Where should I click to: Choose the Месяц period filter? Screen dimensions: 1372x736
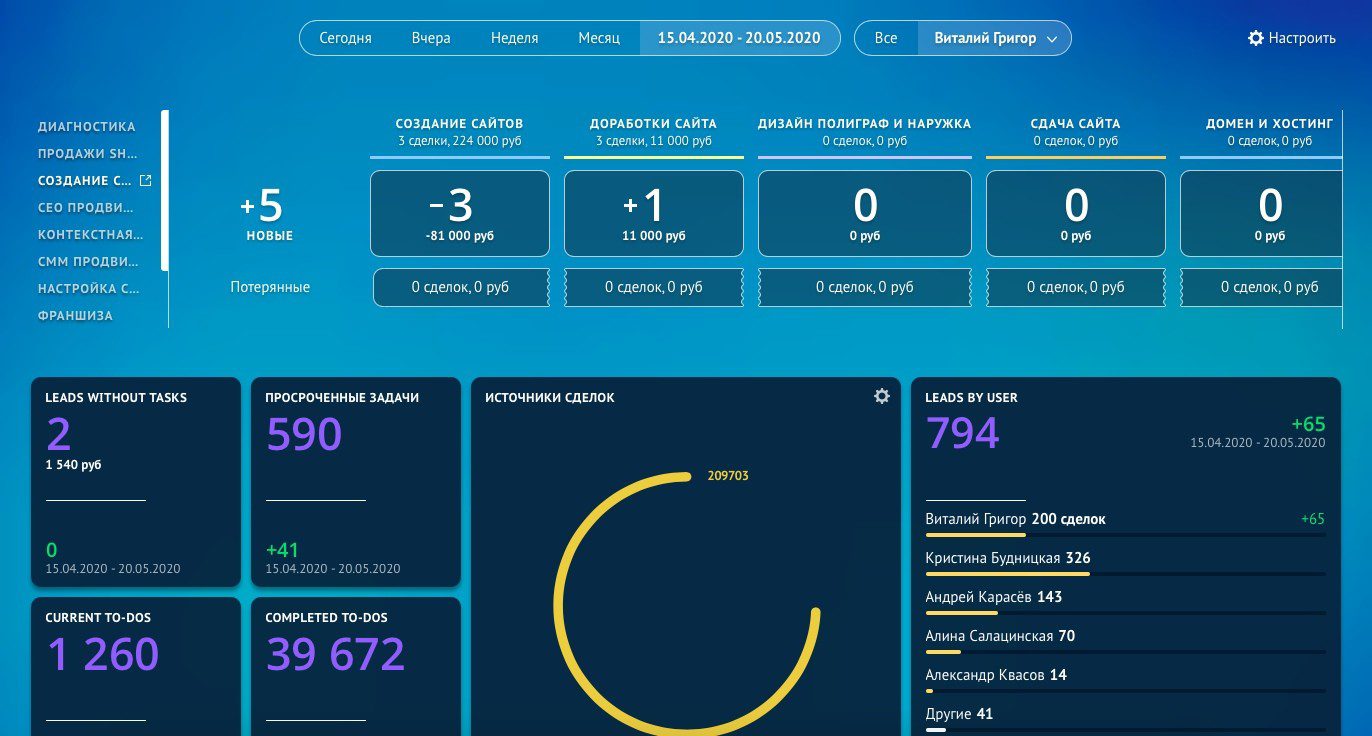click(x=599, y=38)
